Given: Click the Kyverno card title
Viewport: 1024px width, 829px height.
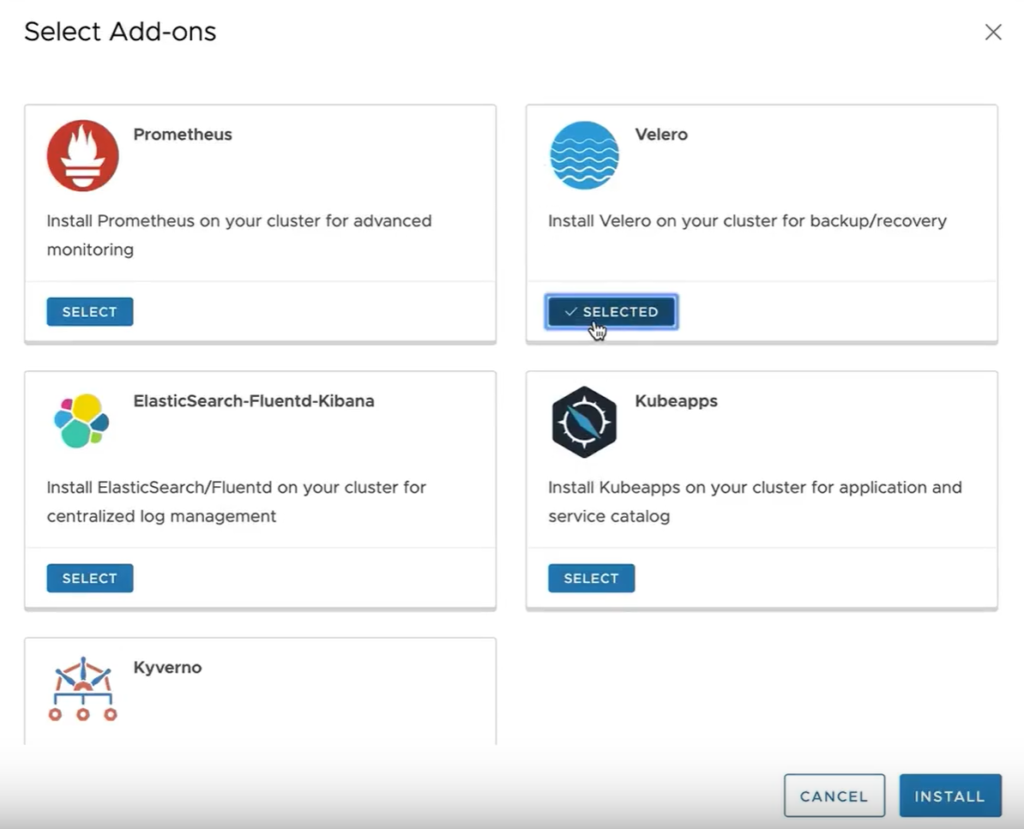Looking at the screenshot, I should (x=167, y=668).
